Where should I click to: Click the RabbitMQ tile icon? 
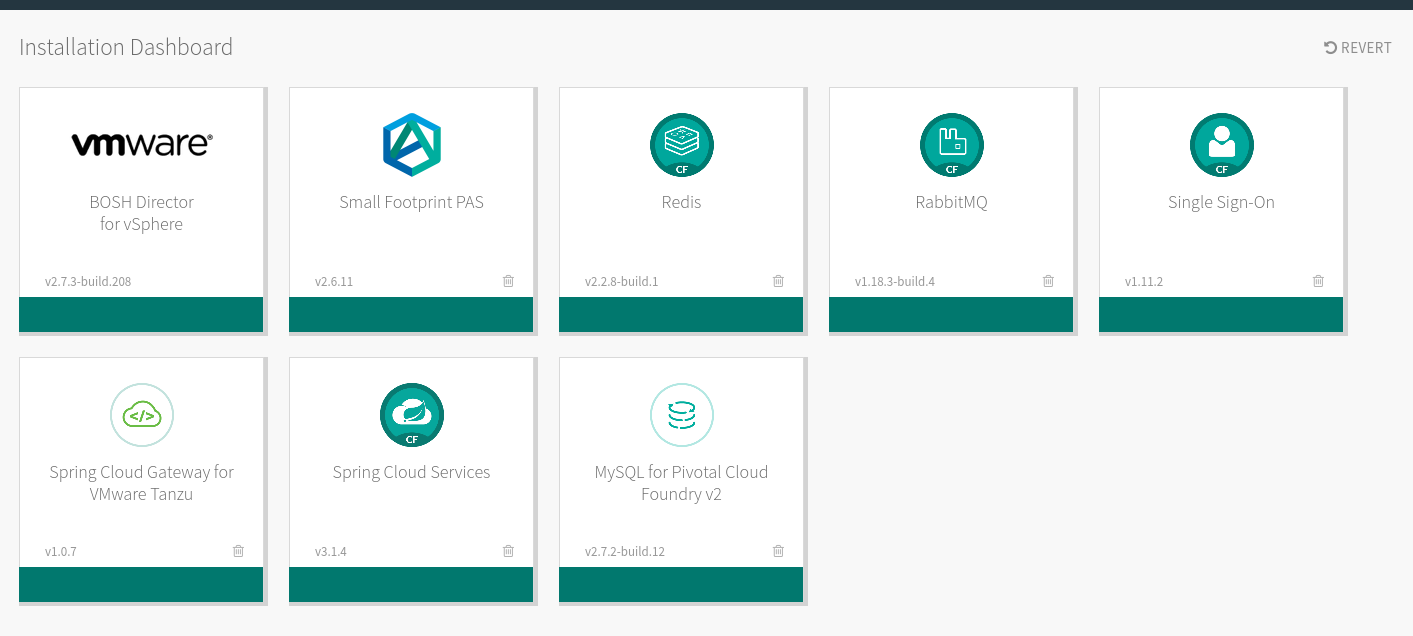click(951, 145)
